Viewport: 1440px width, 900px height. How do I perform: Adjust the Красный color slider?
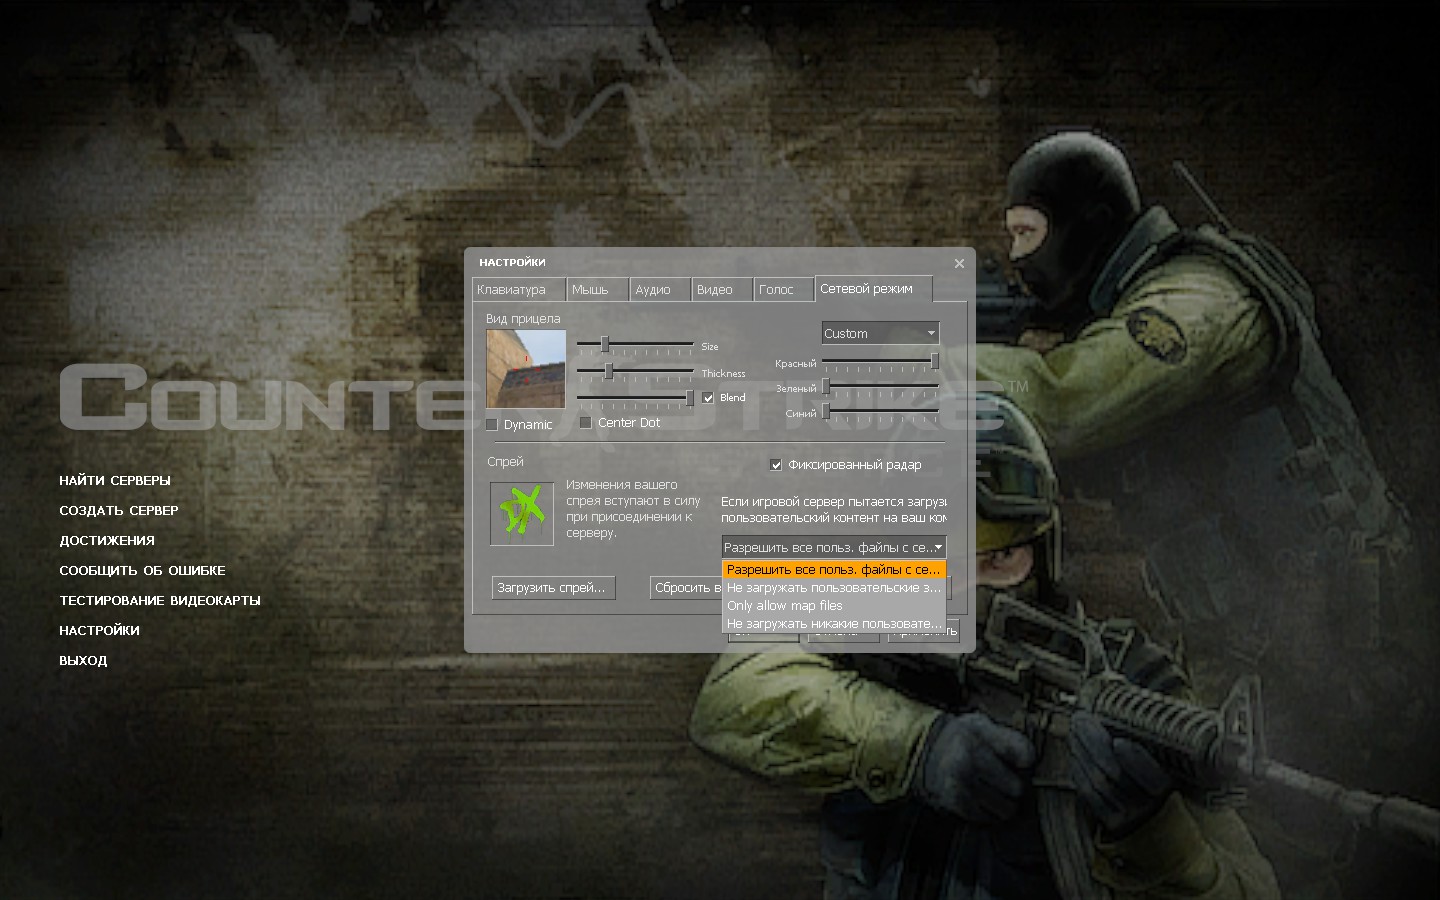coord(880,361)
